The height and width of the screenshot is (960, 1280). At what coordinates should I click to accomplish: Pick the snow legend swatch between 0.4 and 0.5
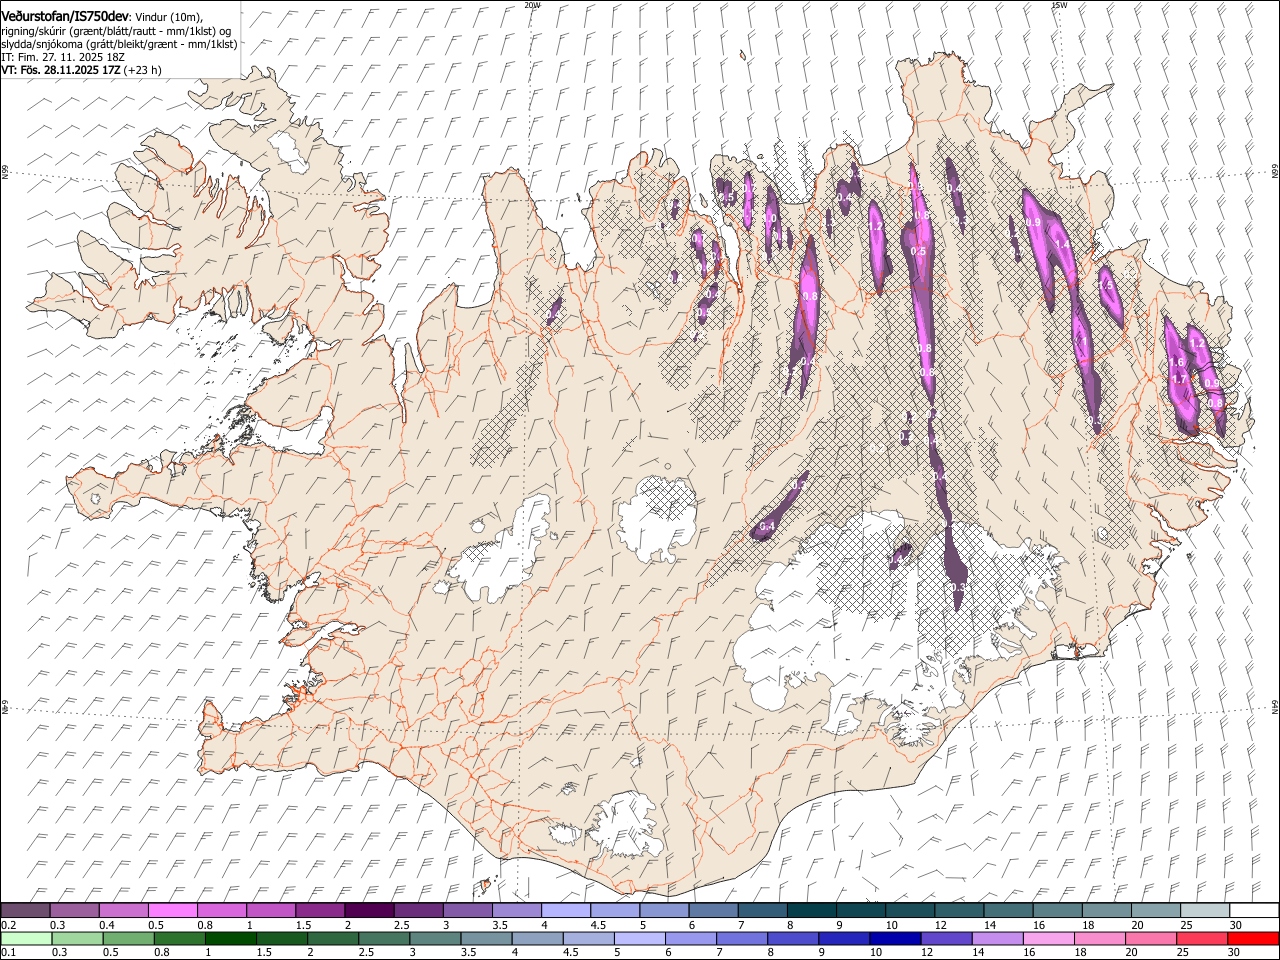click(124, 911)
